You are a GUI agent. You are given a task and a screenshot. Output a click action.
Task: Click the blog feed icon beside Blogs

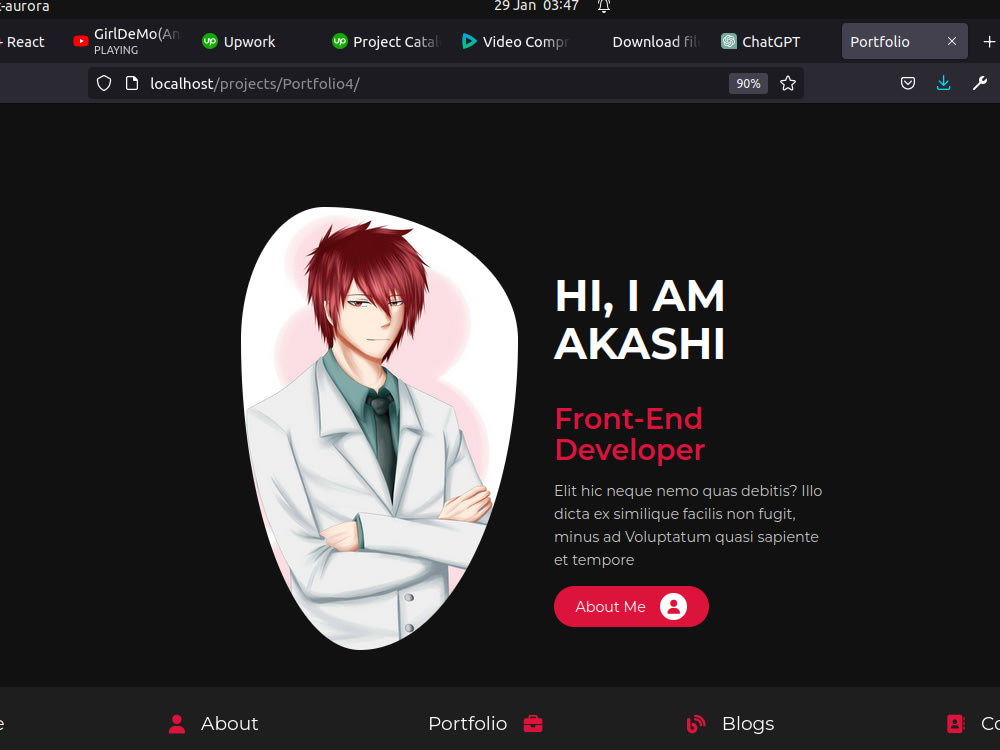point(696,724)
